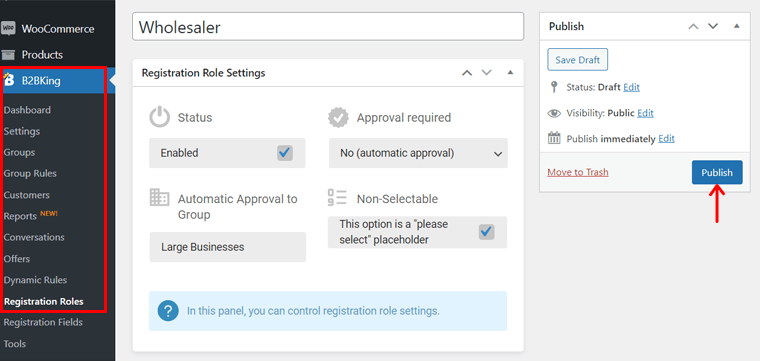Uncheck the Enabled status checkbox
The image size is (760, 361).
click(285, 153)
